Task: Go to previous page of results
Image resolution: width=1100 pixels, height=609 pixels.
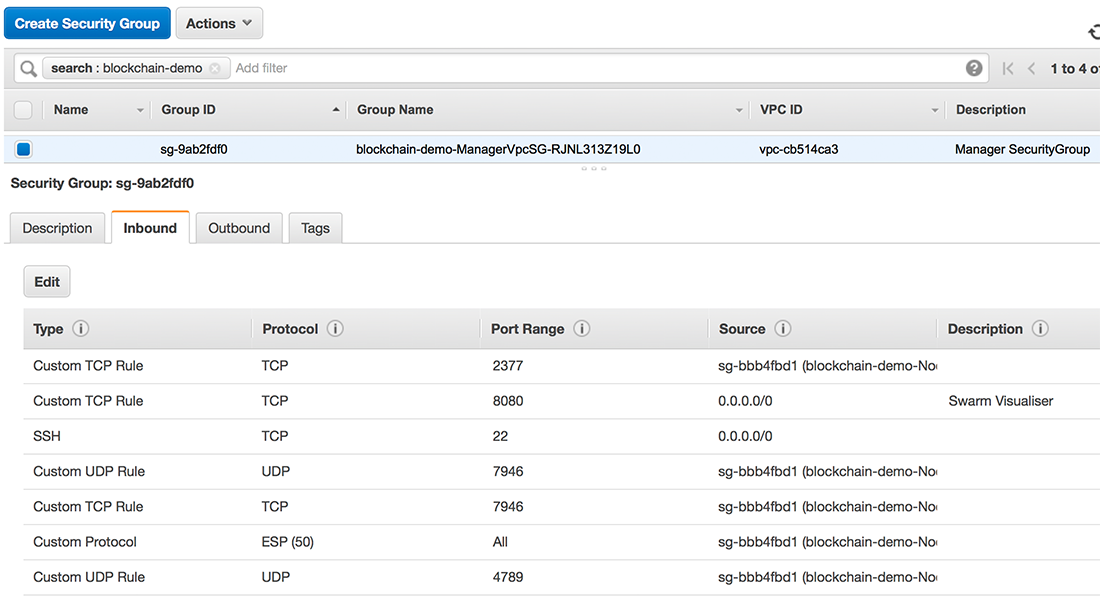Action: click(1031, 69)
